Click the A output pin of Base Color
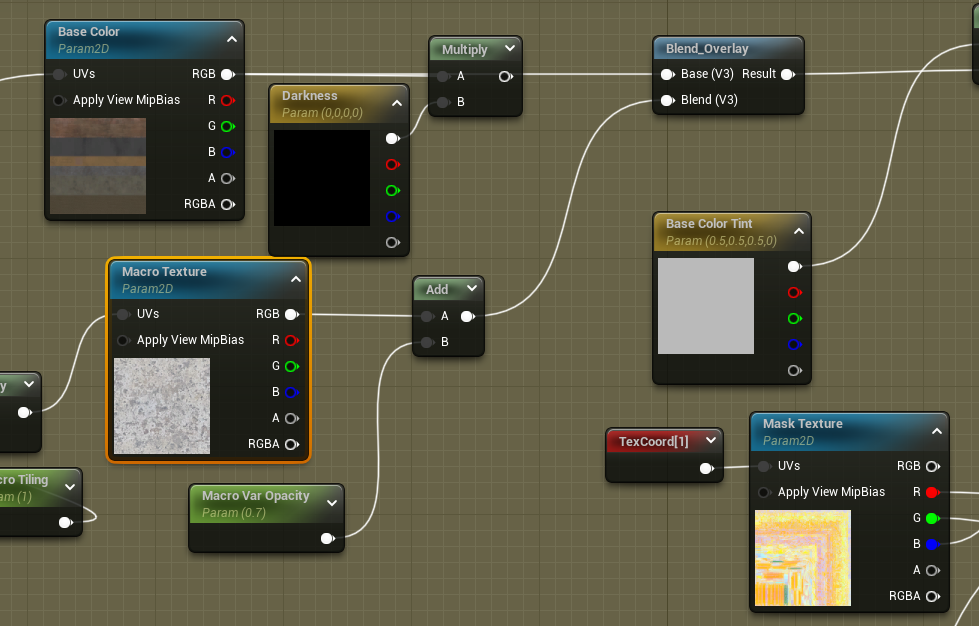Image resolution: width=979 pixels, height=626 pixels. pyautogui.click(x=228, y=179)
